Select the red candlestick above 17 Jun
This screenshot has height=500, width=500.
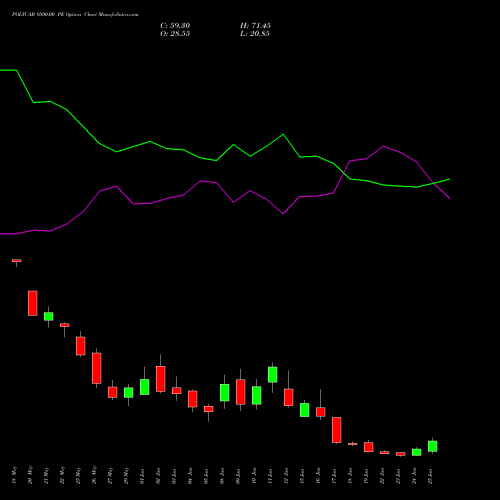click(x=337, y=430)
